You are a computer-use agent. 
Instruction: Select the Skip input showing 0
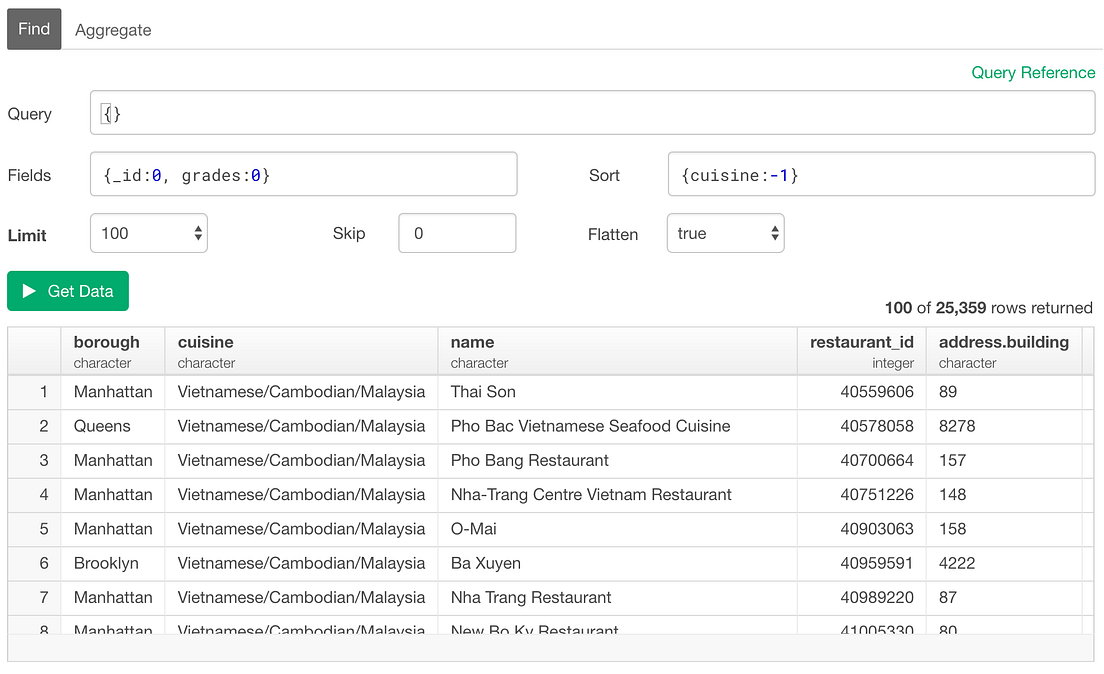coord(457,232)
